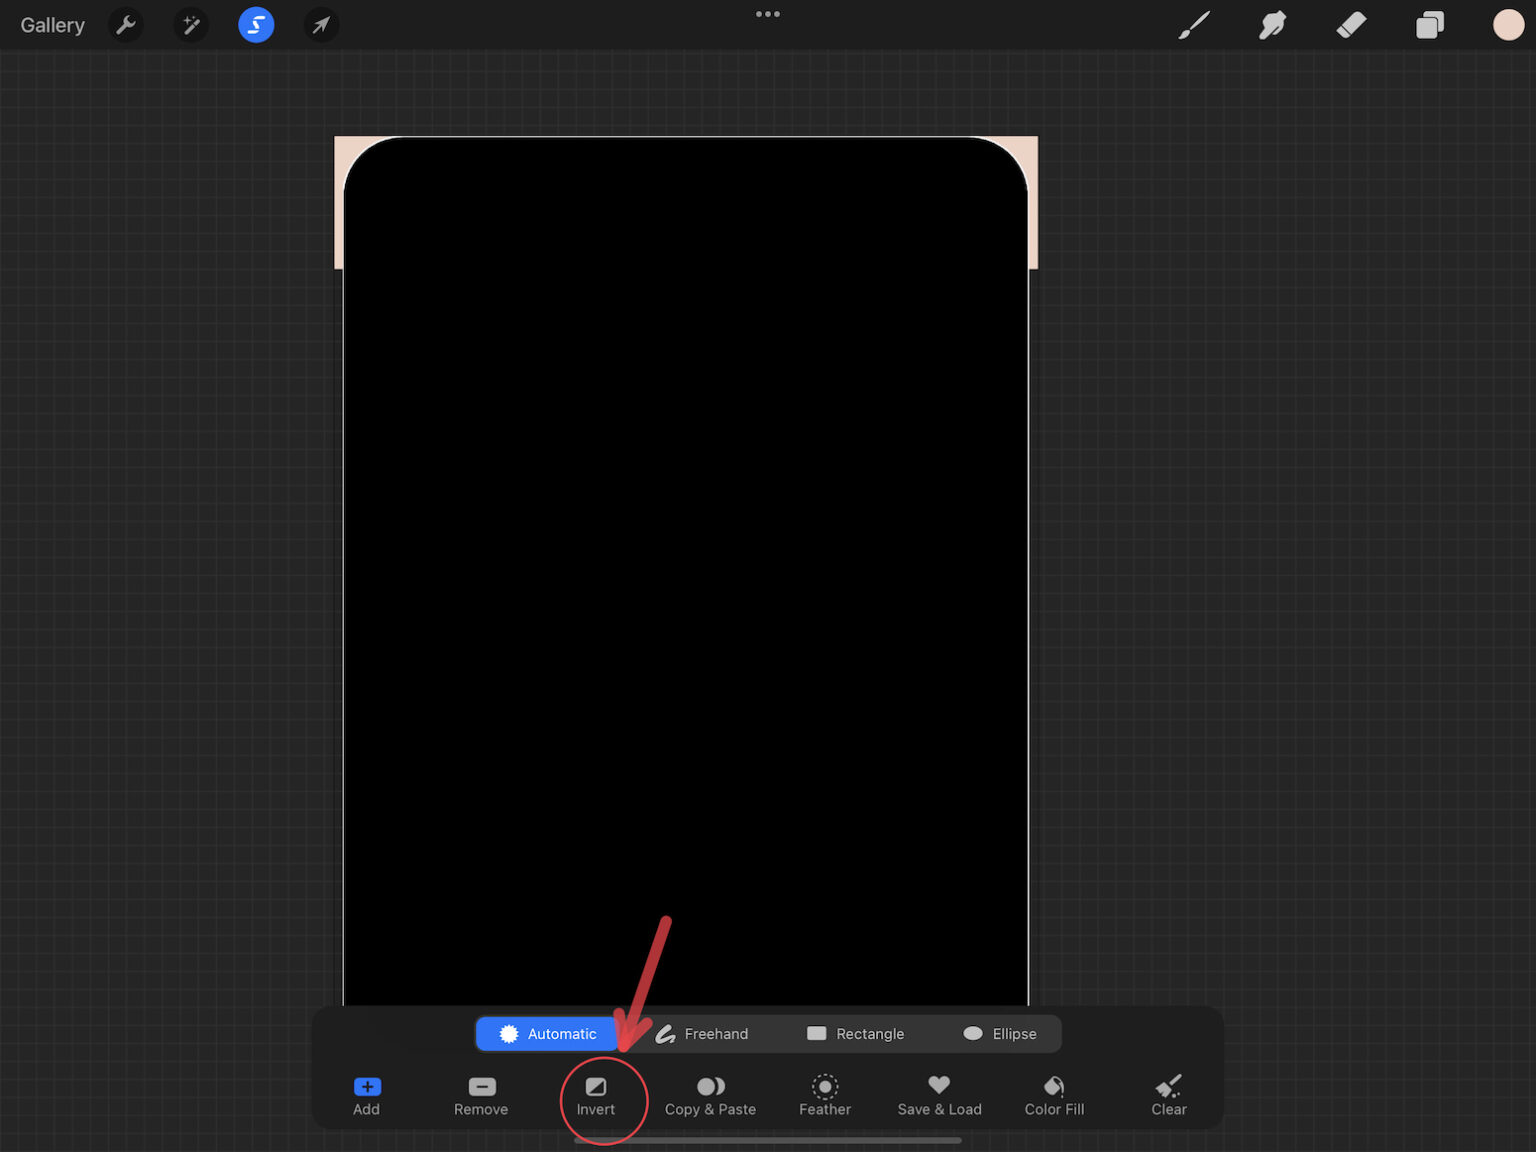Open the active color swatch
This screenshot has width=1536, height=1152.
tap(1507, 25)
